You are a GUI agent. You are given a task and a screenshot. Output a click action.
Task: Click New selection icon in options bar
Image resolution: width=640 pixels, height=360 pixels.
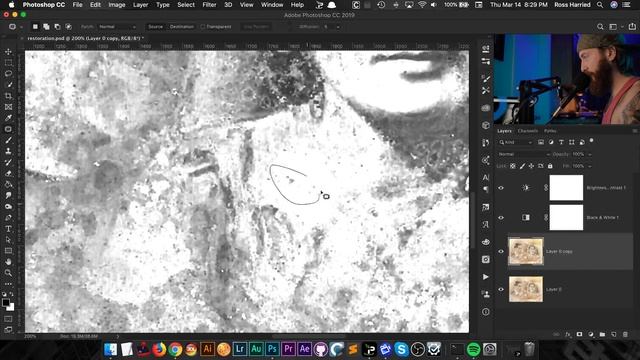(36, 27)
